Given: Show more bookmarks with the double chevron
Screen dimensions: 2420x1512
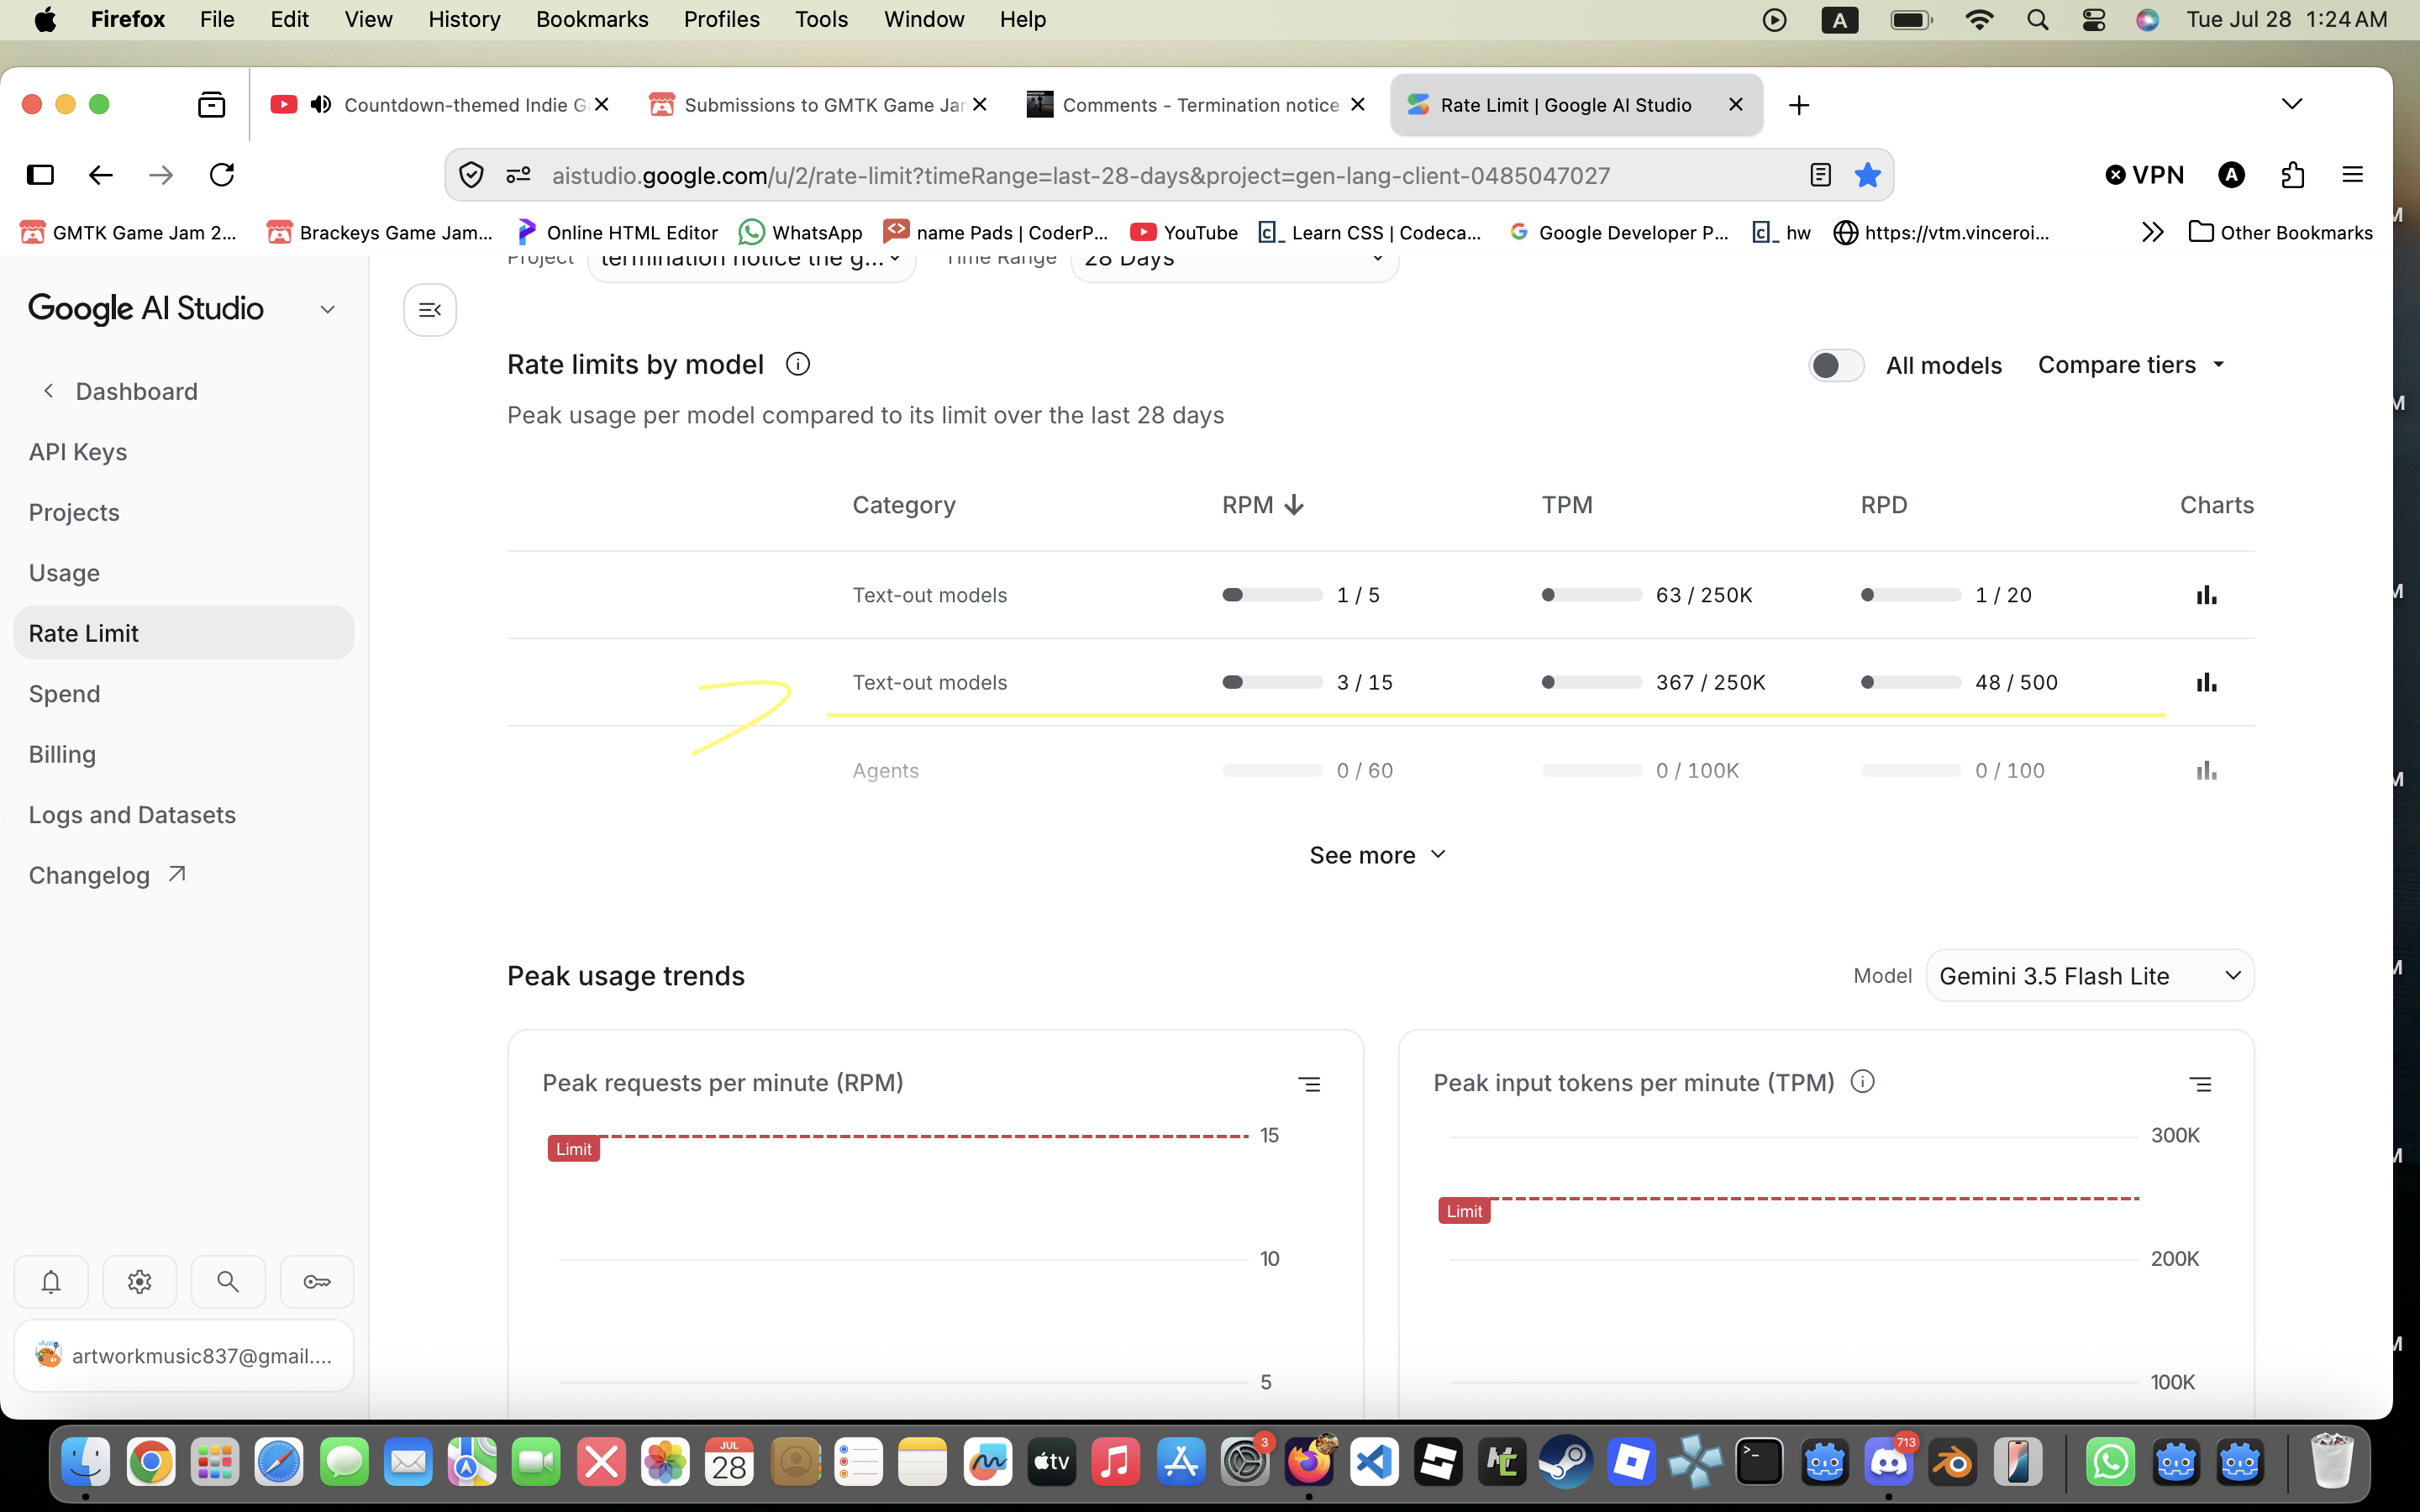Looking at the screenshot, I should [x=2153, y=232].
